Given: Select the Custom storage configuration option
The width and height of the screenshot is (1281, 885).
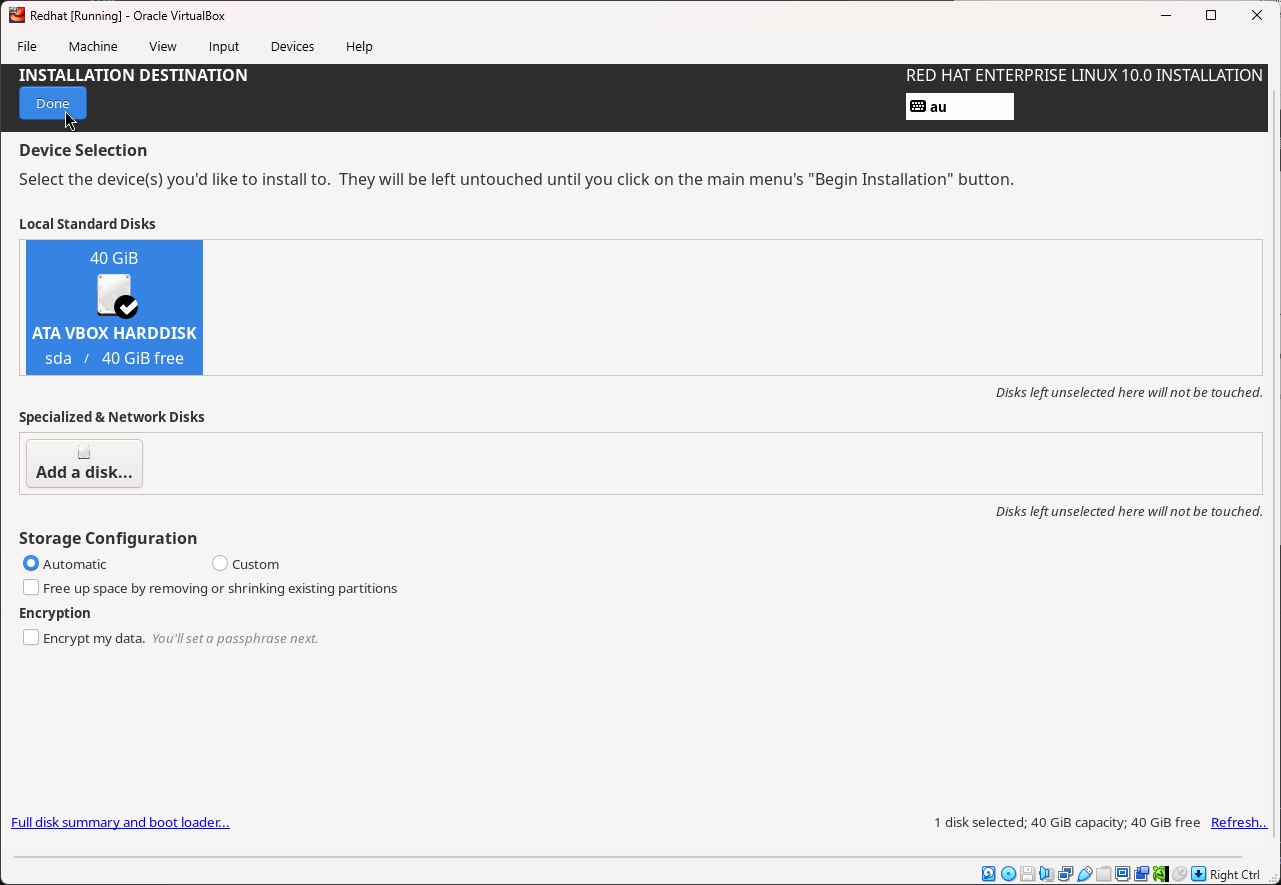Looking at the screenshot, I should (x=220, y=563).
